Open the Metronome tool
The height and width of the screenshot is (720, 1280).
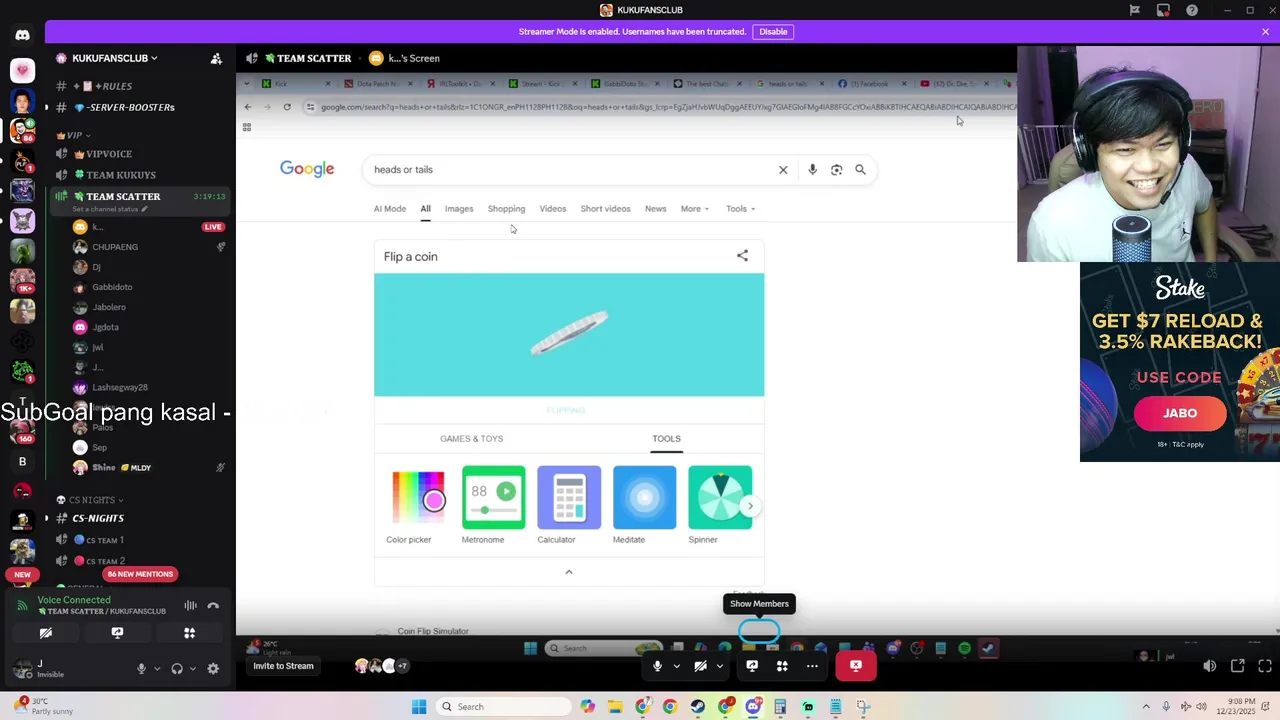tap(493, 505)
